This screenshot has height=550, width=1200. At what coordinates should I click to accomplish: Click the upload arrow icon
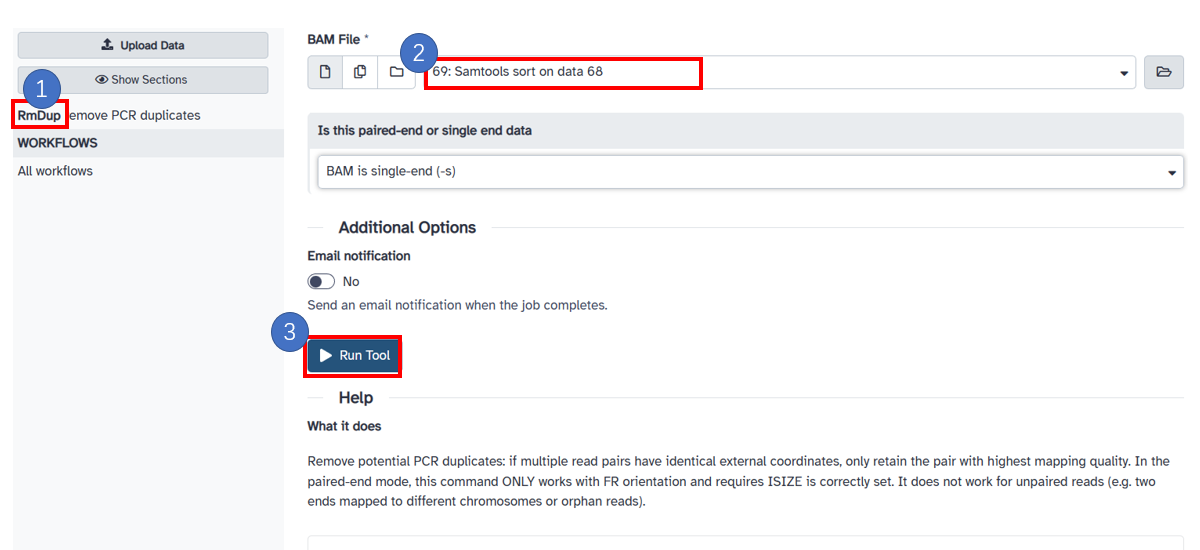[x=108, y=45]
